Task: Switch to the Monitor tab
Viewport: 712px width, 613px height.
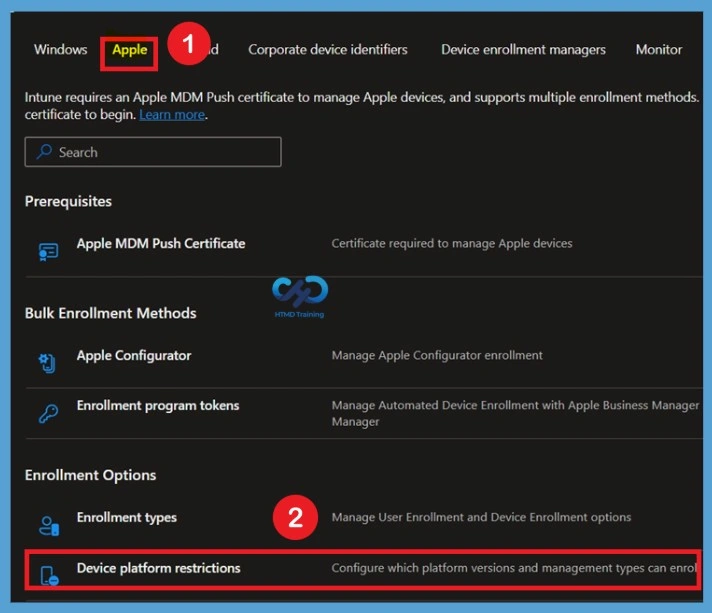Action: (658, 49)
